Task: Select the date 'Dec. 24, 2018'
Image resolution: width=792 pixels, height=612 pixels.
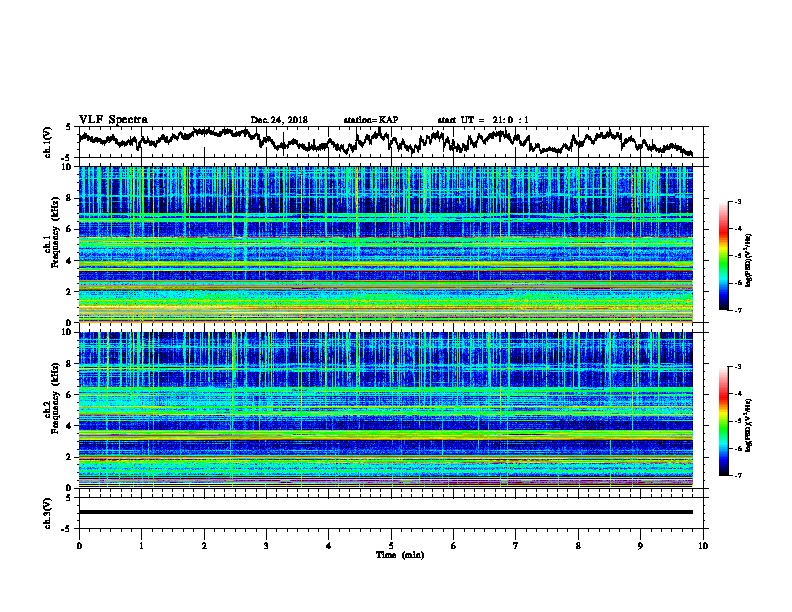Action: click(x=279, y=120)
